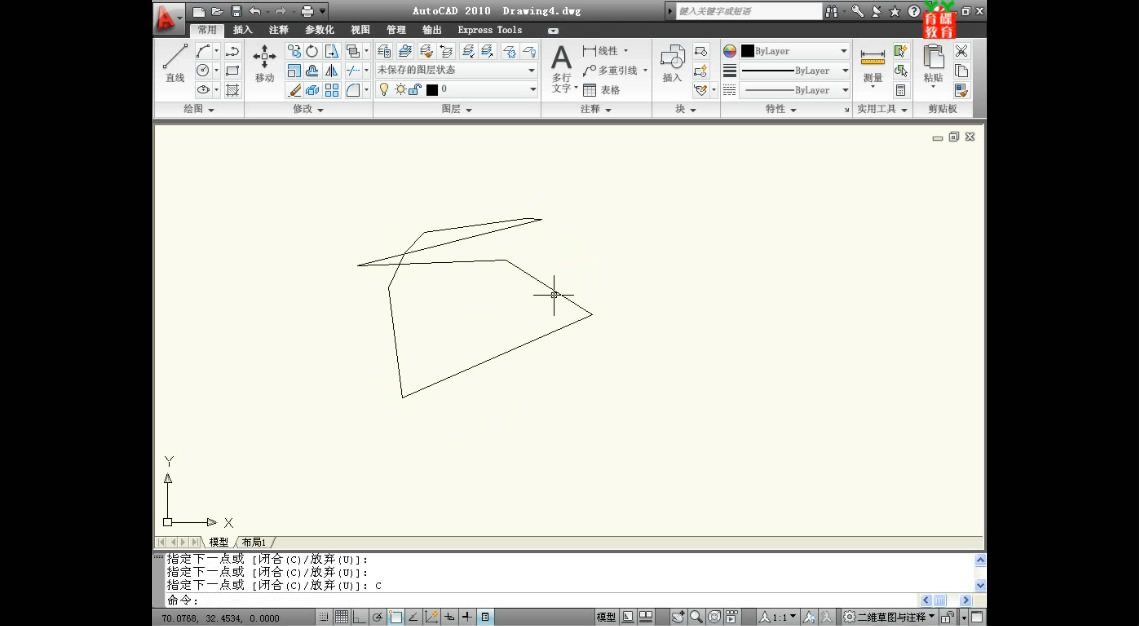The width and height of the screenshot is (1139, 626).
Task: Toggle layer 0 light bulb on/off
Action: [x=384, y=89]
